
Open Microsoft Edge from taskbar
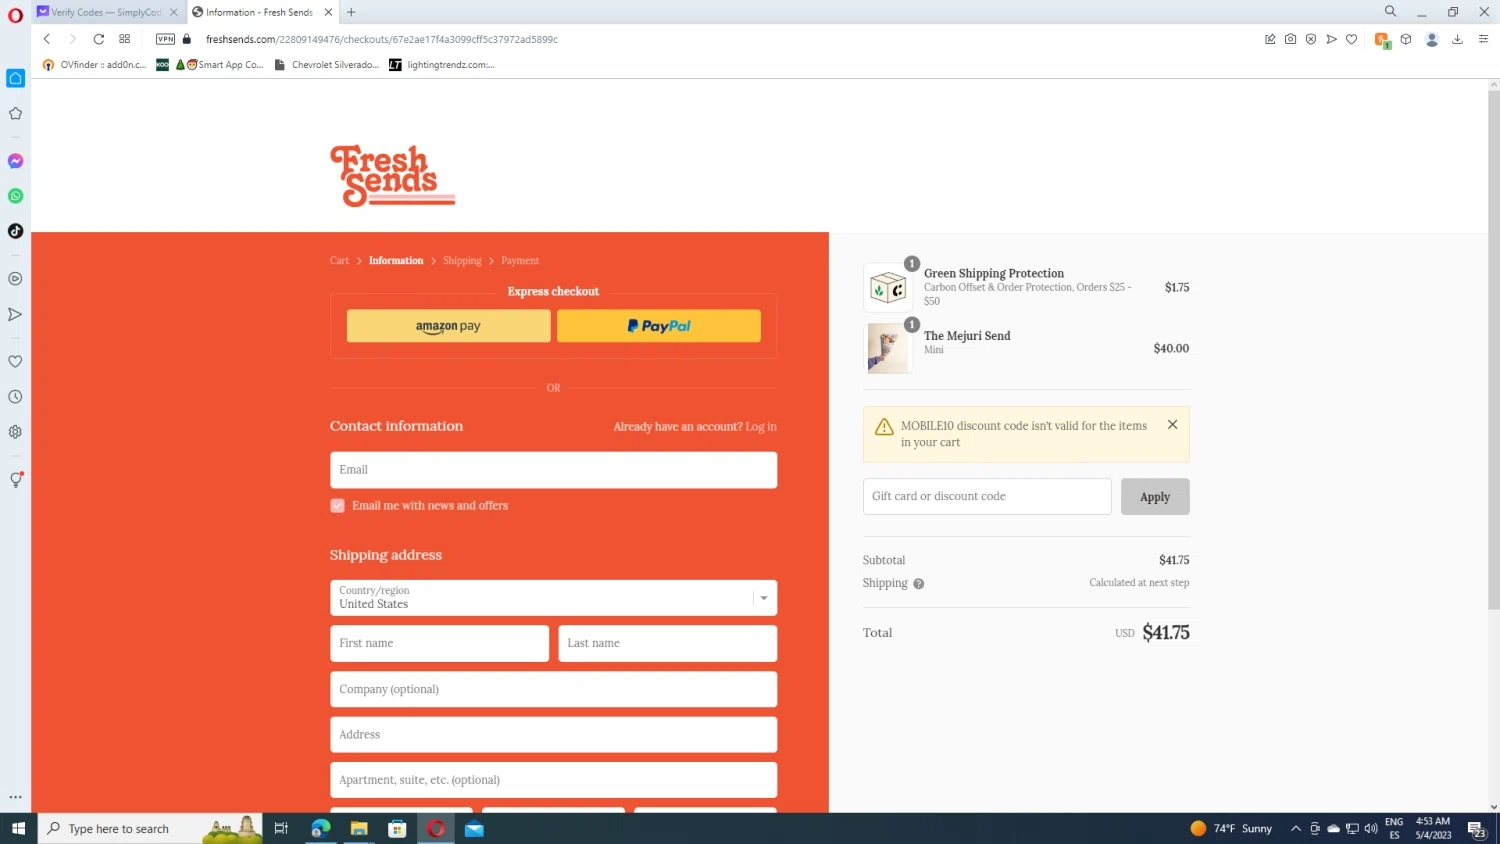click(321, 829)
